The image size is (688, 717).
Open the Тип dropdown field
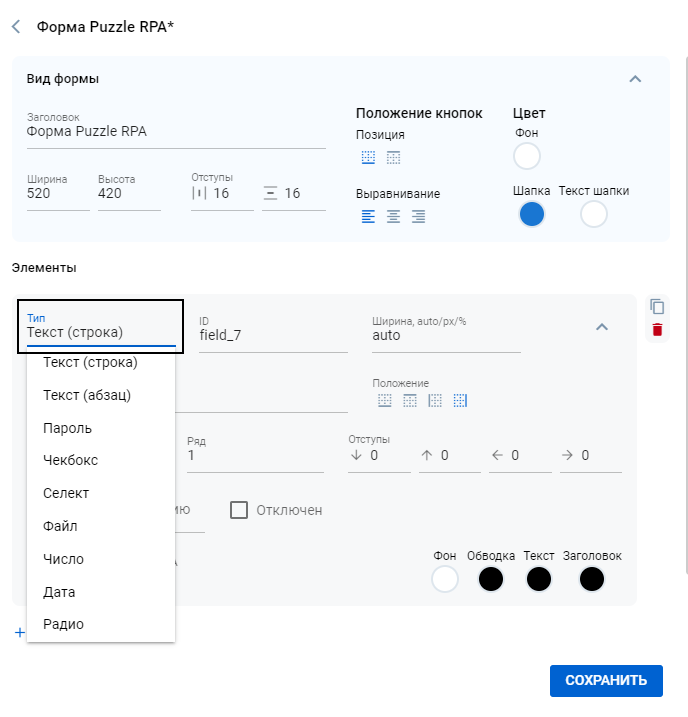pyautogui.click(x=100, y=333)
